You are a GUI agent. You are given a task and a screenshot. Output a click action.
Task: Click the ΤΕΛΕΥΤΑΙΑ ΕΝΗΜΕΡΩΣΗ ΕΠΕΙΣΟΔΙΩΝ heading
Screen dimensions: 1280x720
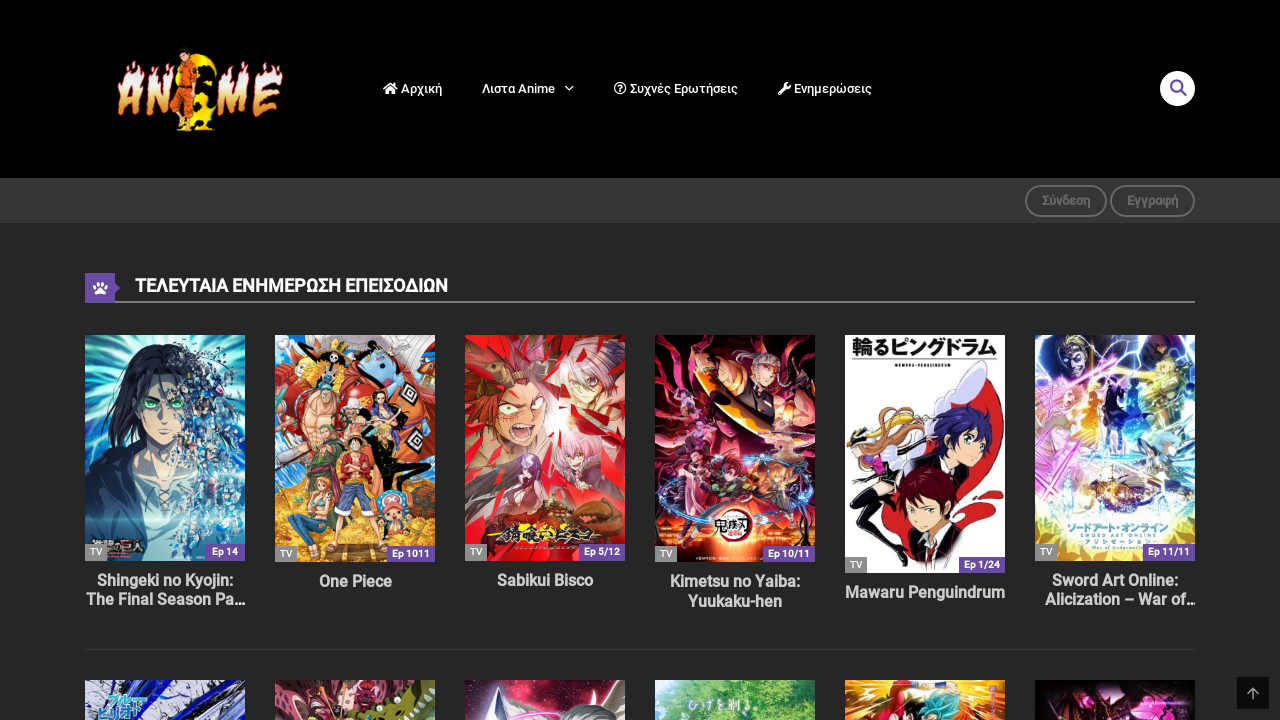click(291, 286)
